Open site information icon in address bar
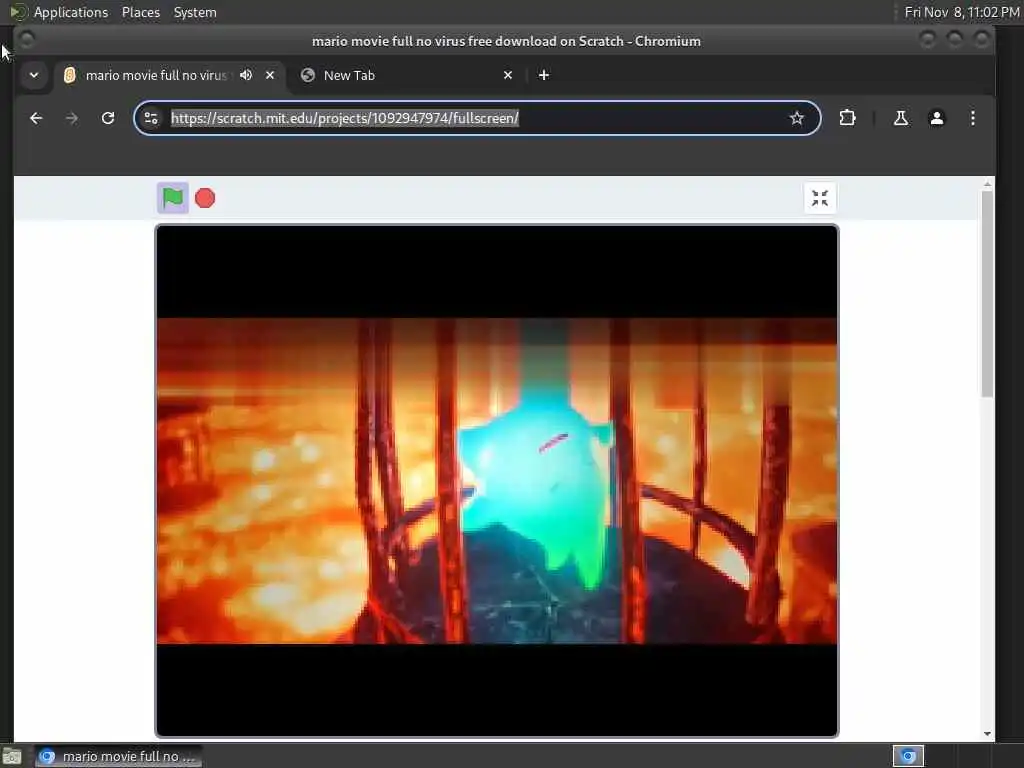Viewport: 1024px width, 768px height. click(151, 118)
